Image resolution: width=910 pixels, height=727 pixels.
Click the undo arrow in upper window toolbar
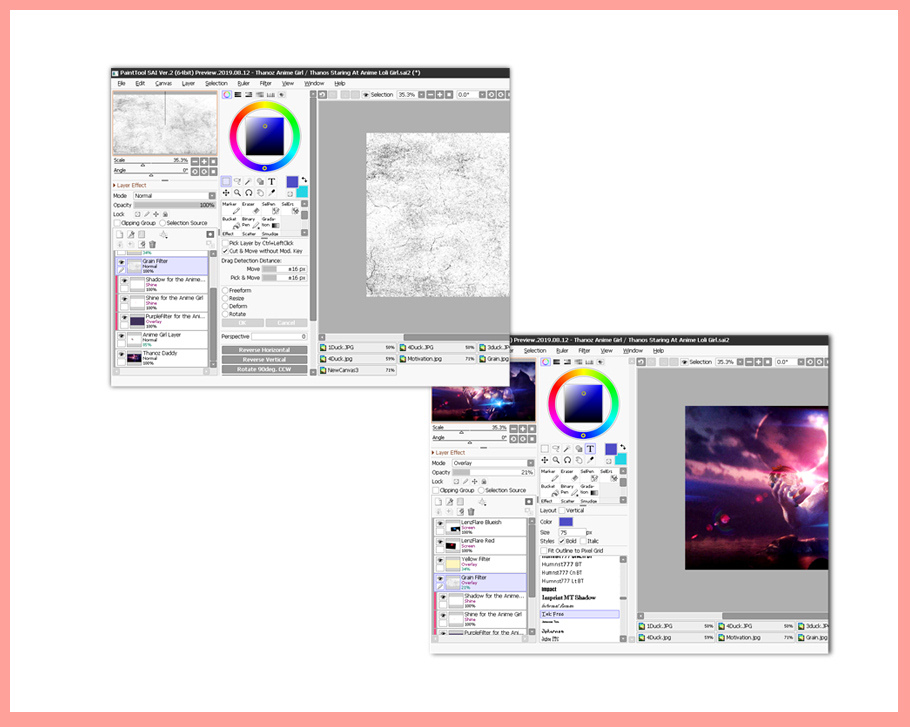(323, 95)
